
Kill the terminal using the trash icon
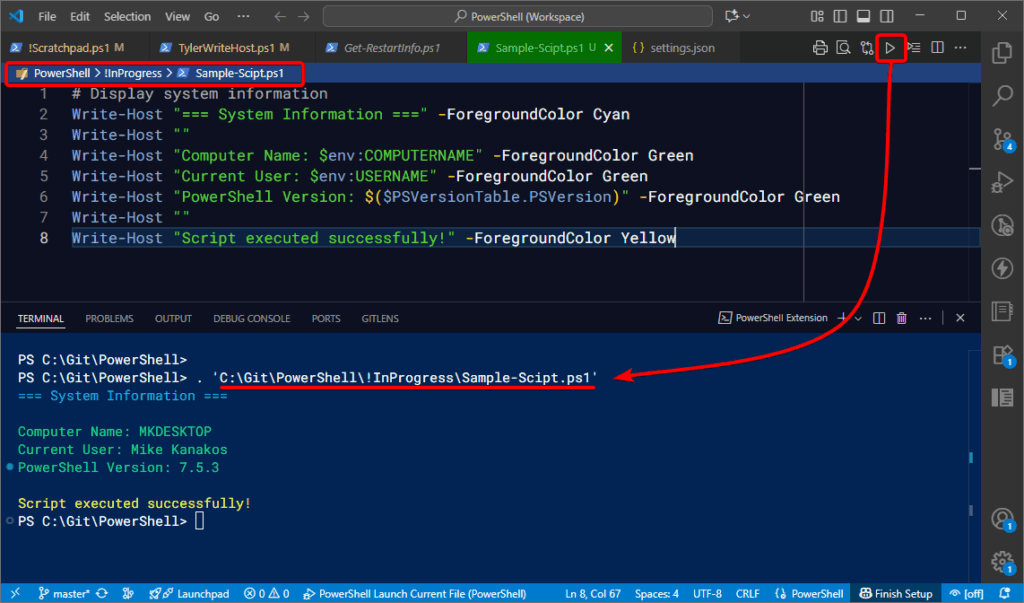pyautogui.click(x=901, y=317)
